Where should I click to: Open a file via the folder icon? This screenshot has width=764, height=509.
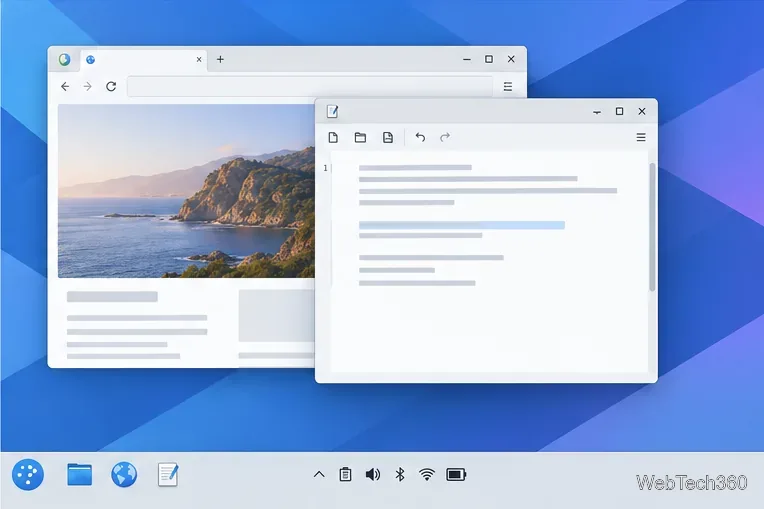point(361,137)
